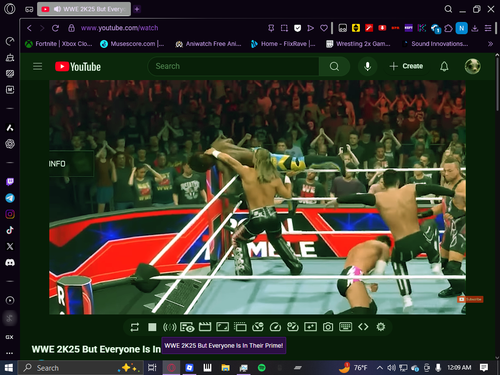The height and width of the screenshot is (375, 500).
Task: Go to YouTube home via logo
Action: pos(78,67)
